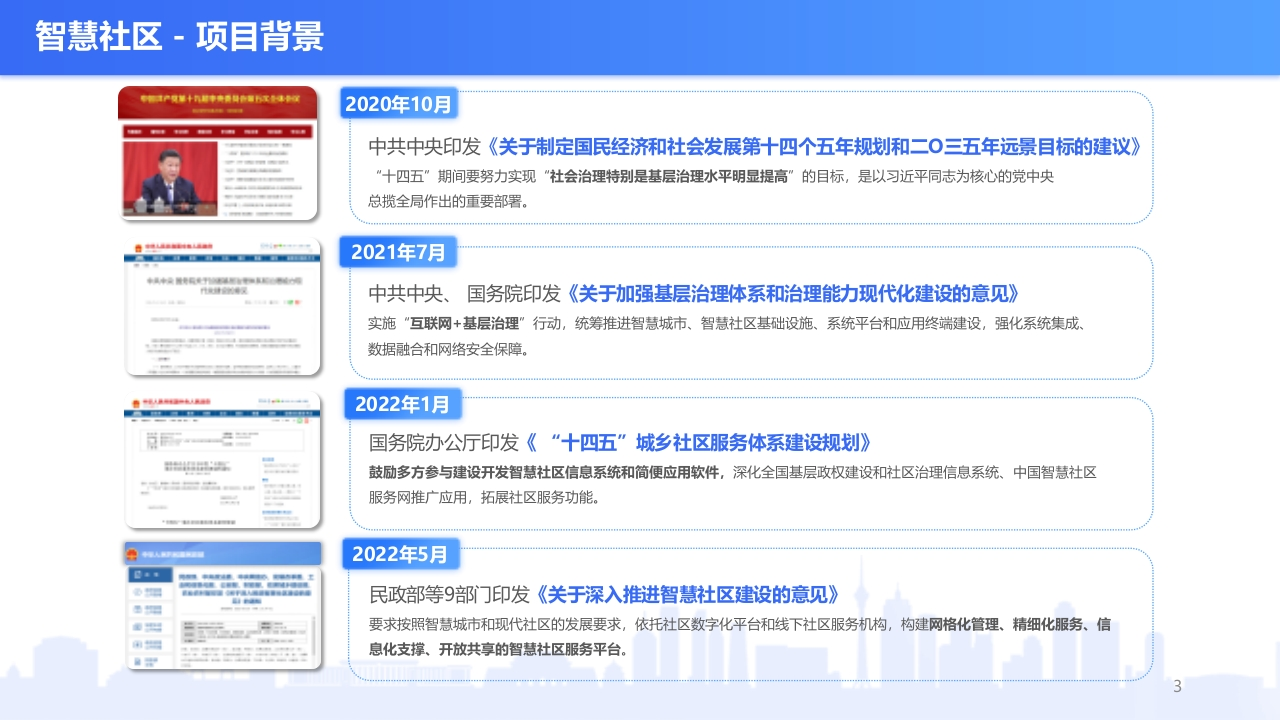The height and width of the screenshot is (720, 1280).
Task: Click the slide title 智慧社区 - 项目背景
Action: [180, 37]
